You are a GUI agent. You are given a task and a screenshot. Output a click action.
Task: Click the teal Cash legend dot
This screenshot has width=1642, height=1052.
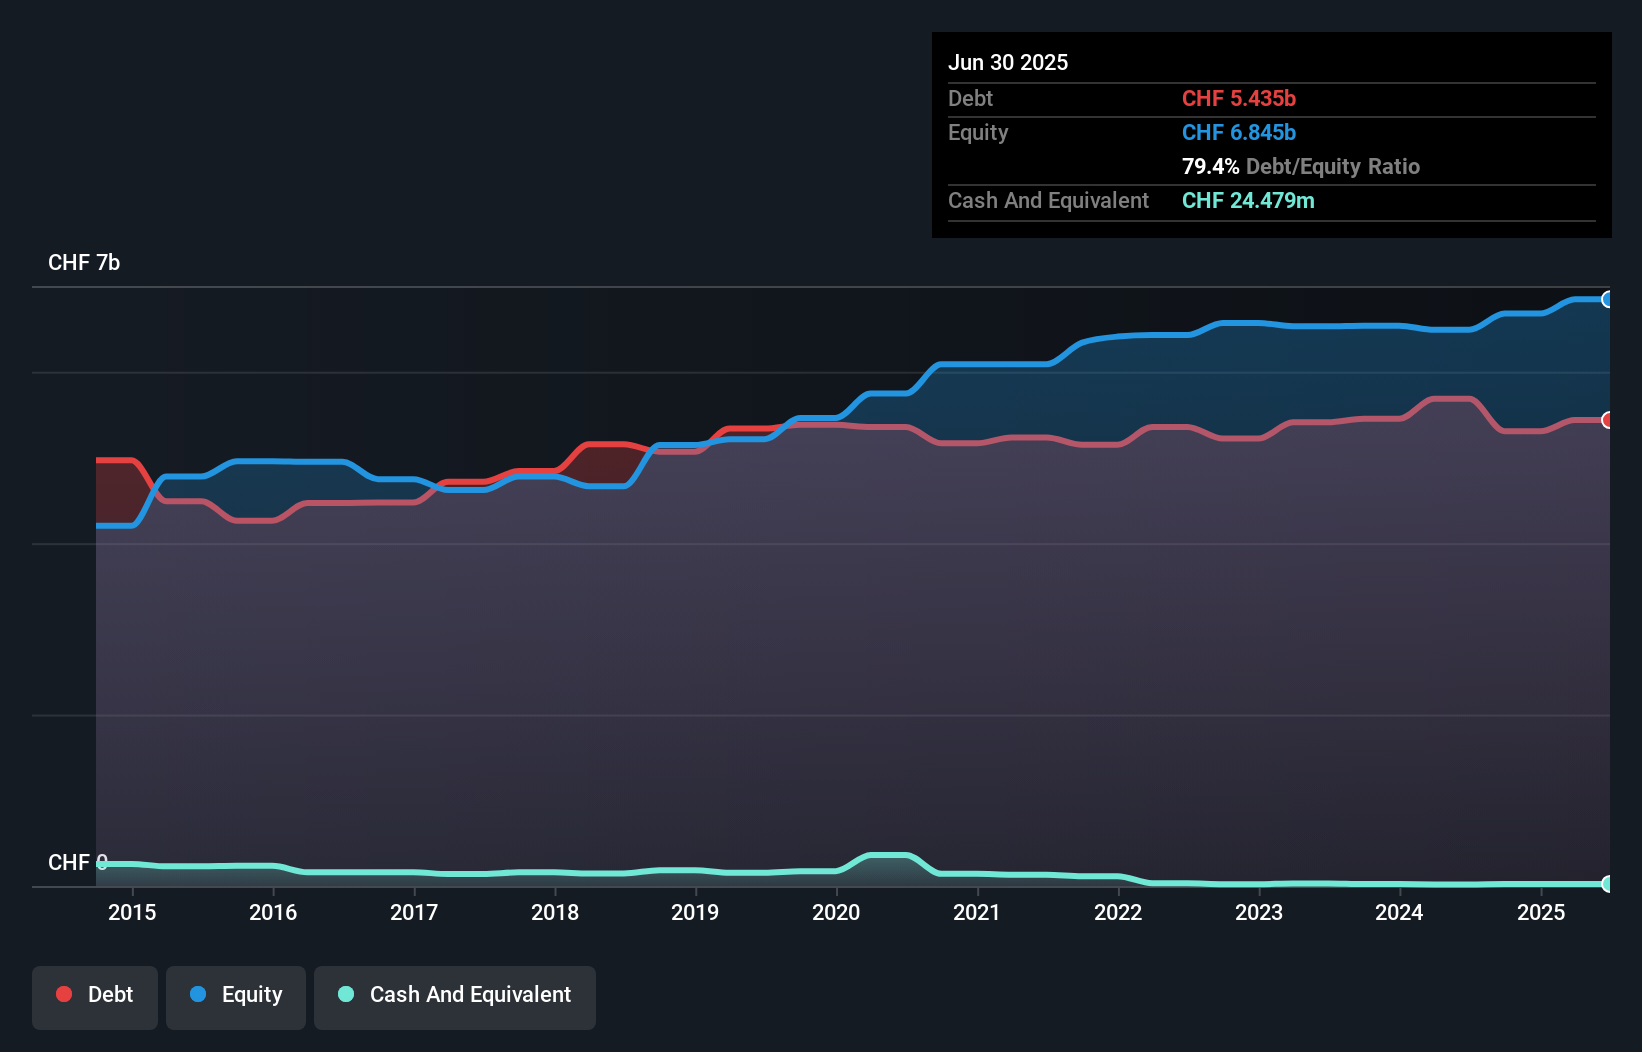pos(346,994)
